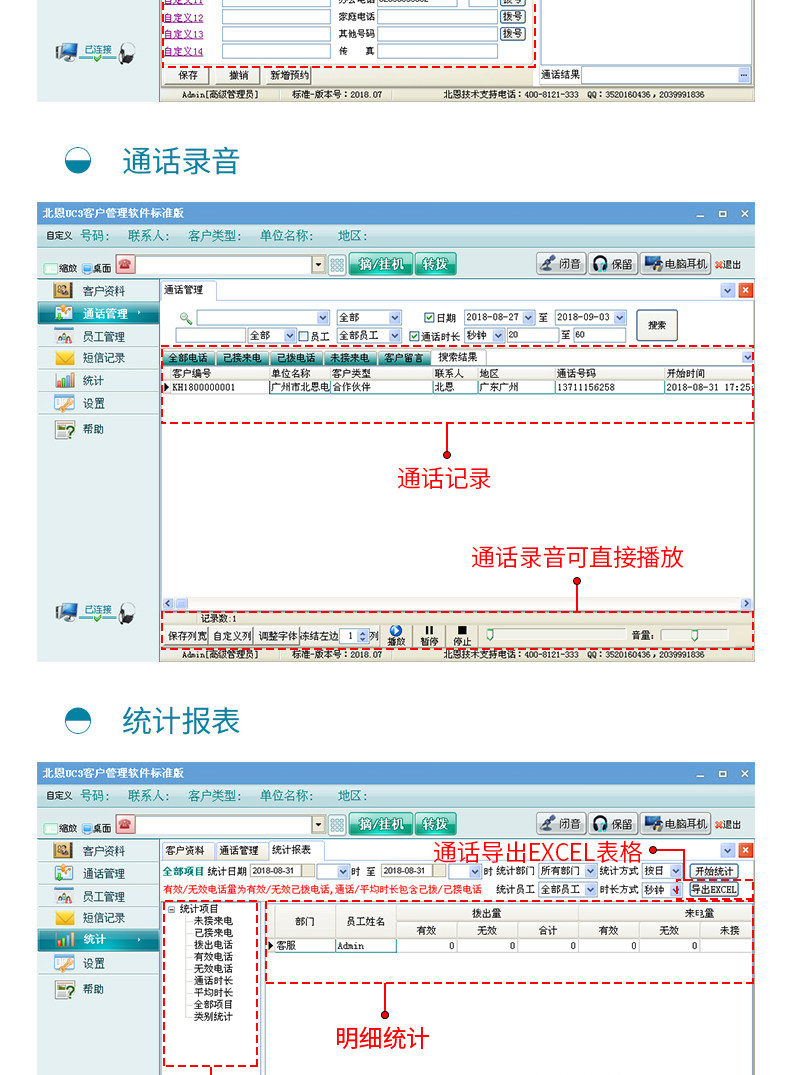
Task: Toggle 桌面 in the call recording window
Action: (x=97, y=269)
